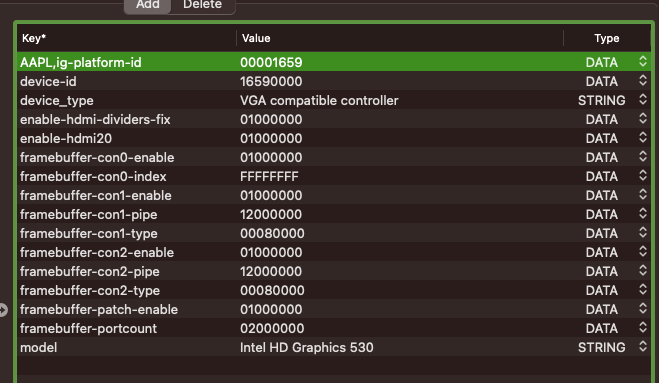Click the value 00001659
Image resolution: width=659 pixels, height=383 pixels.
[x=271, y=63]
